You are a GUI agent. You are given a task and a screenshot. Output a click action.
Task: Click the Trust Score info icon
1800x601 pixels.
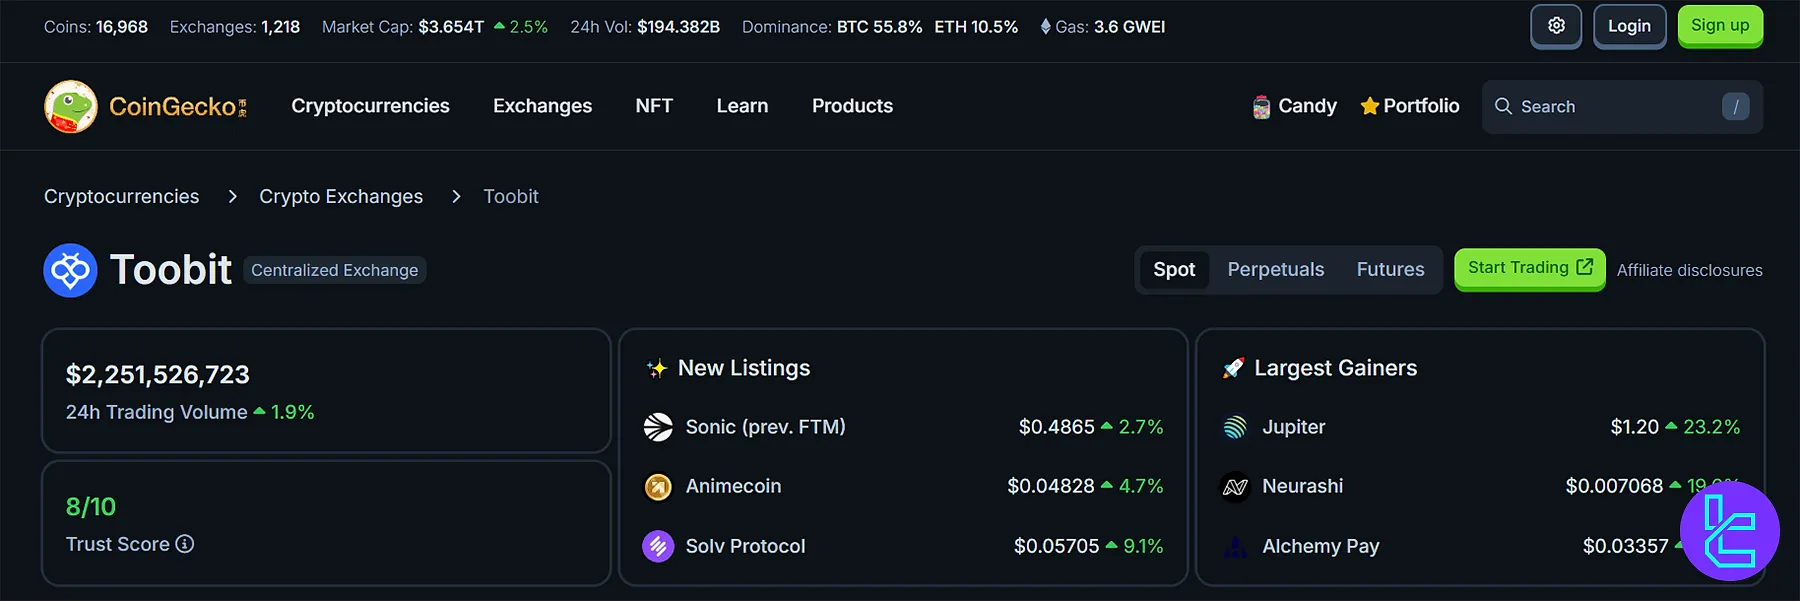click(185, 544)
